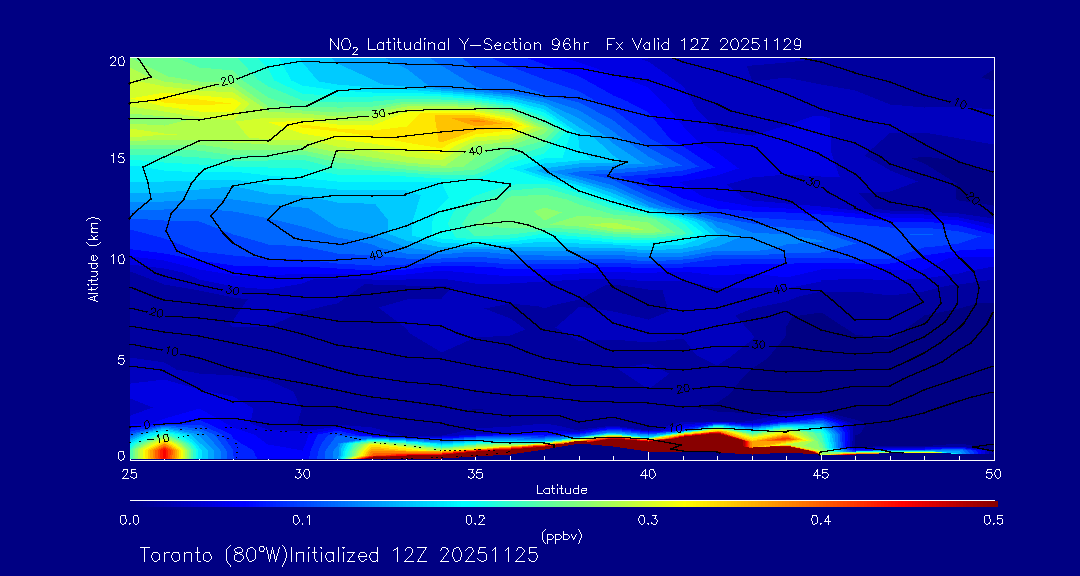Select the "Toronto (80°W)Initialized 12Z 20251125" caption

point(339,555)
